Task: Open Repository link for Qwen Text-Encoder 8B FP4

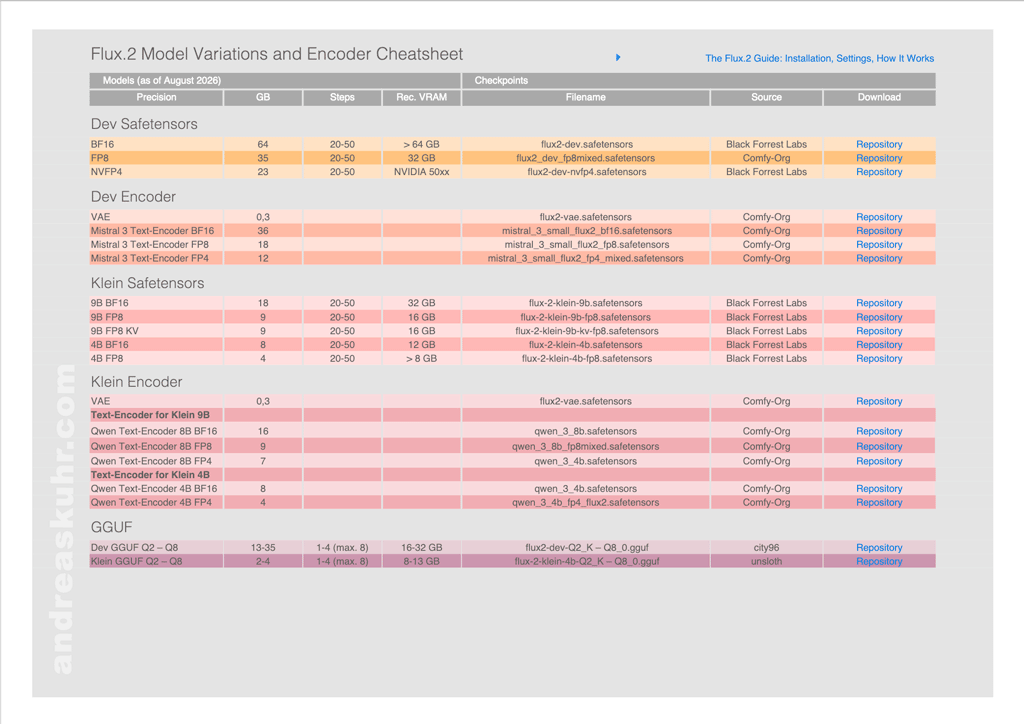Action: (879, 461)
